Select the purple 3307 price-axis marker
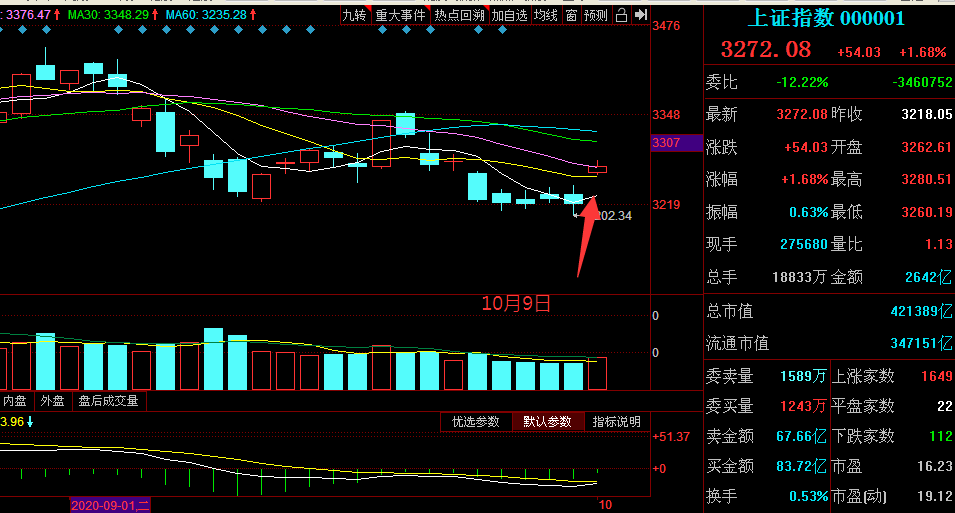Screen dimensions: 955x513 pos(676,143)
